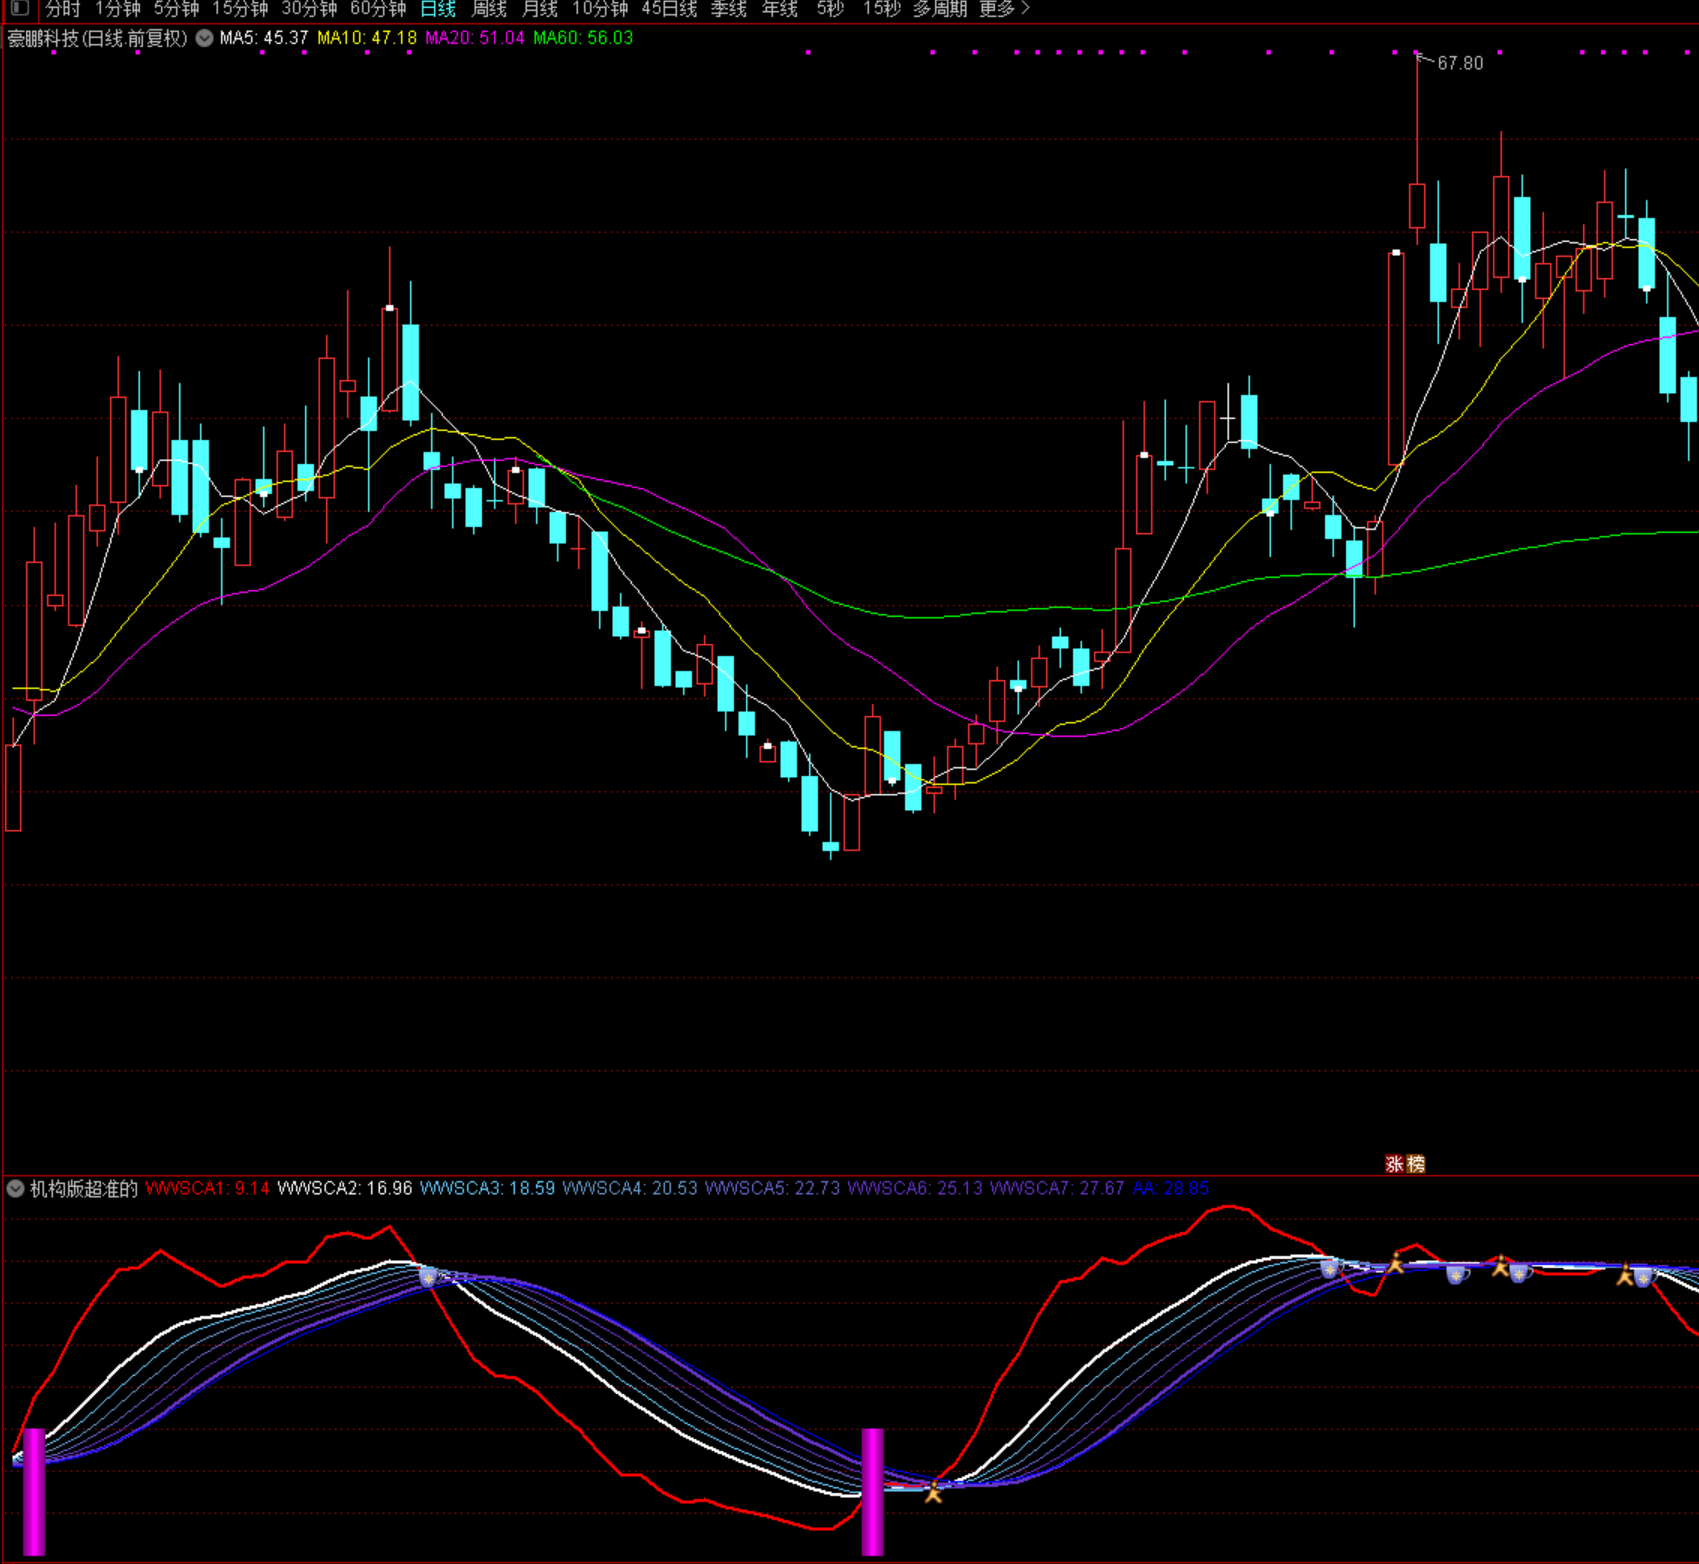The height and width of the screenshot is (1564, 1699).
Task: Click the green MA60: 56.03 label
Action: tap(583, 38)
